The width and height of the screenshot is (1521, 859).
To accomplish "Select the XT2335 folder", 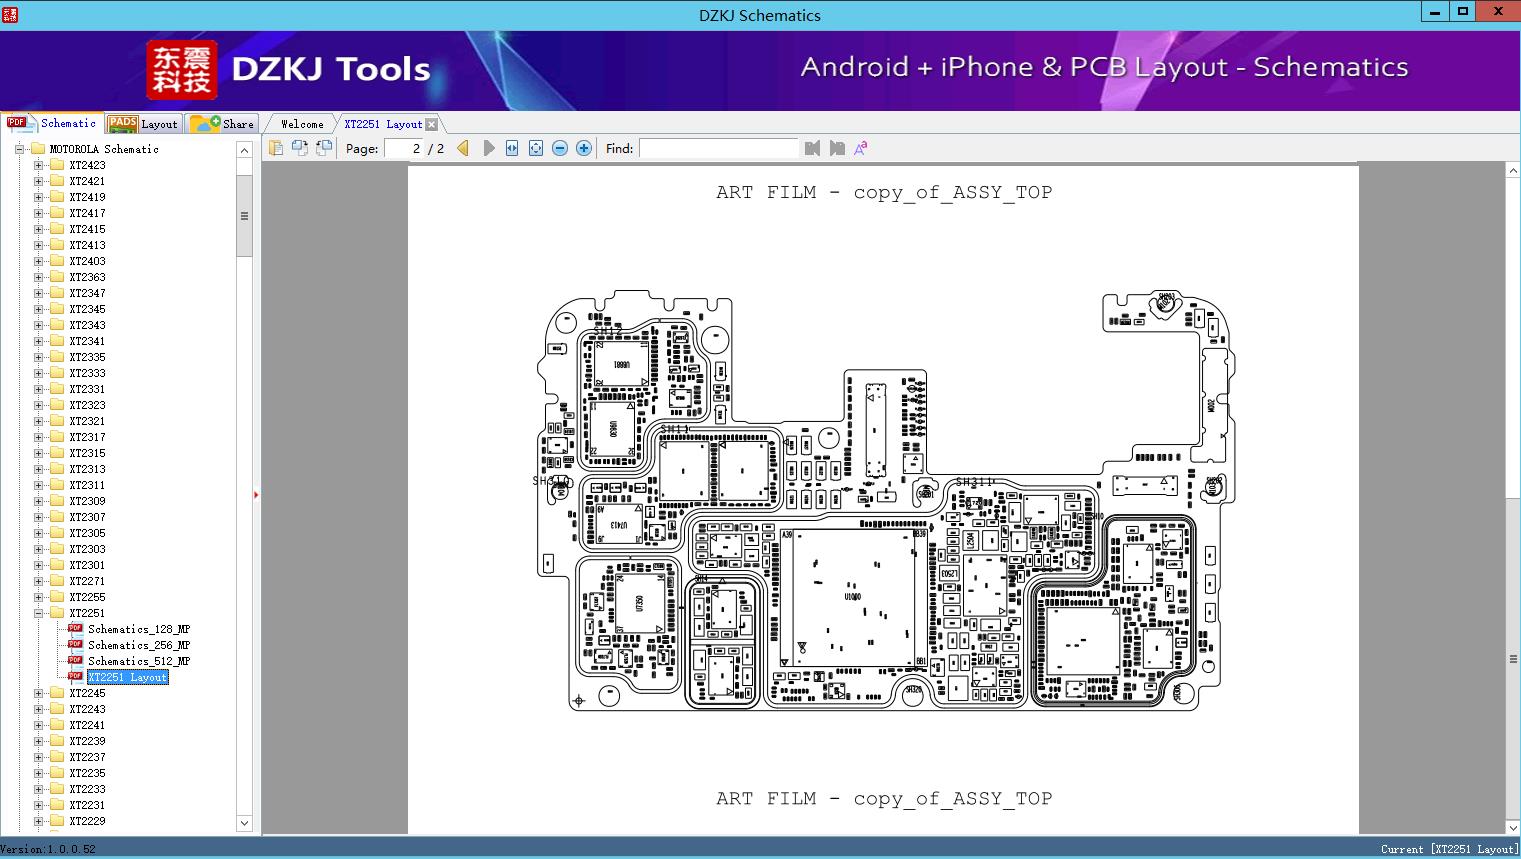I will click(x=87, y=357).
